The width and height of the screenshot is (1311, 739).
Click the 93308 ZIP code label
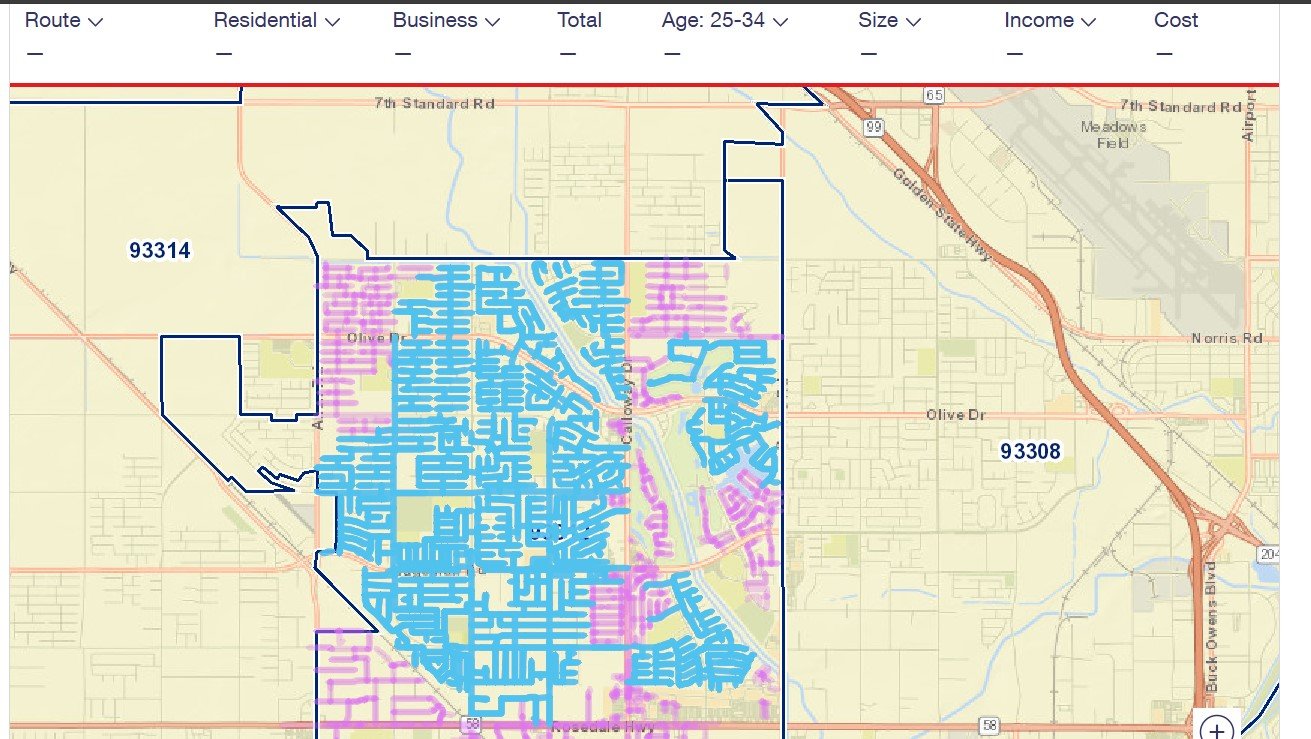[1030, 452]
